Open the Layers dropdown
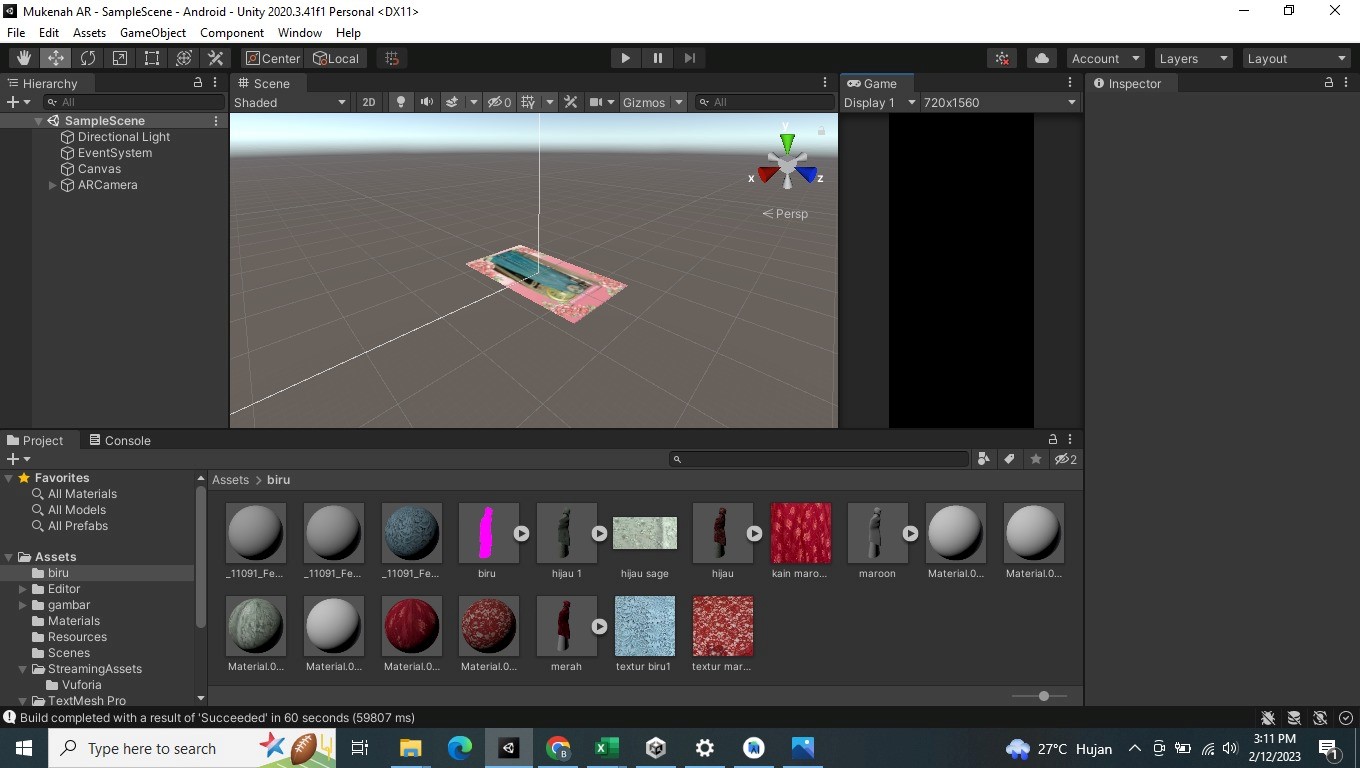The height and width of the screenshot is (768, 1360). pyautogui.click(x=1192, y=58)
